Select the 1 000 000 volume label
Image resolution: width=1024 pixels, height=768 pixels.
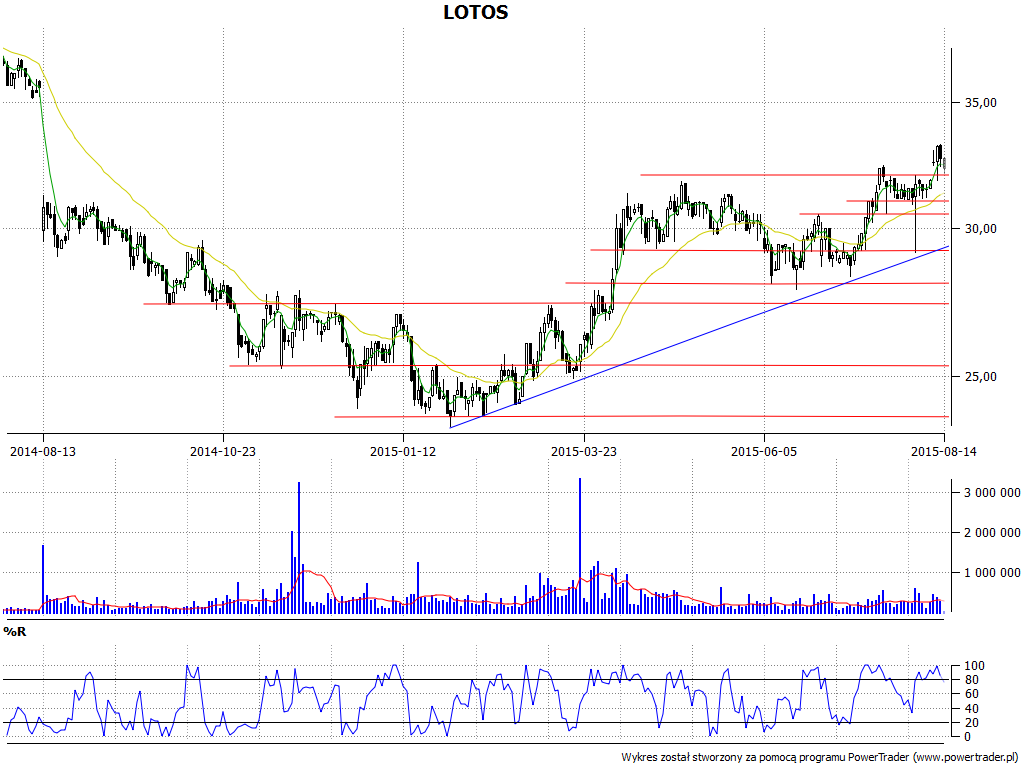(x=992, y=573)
